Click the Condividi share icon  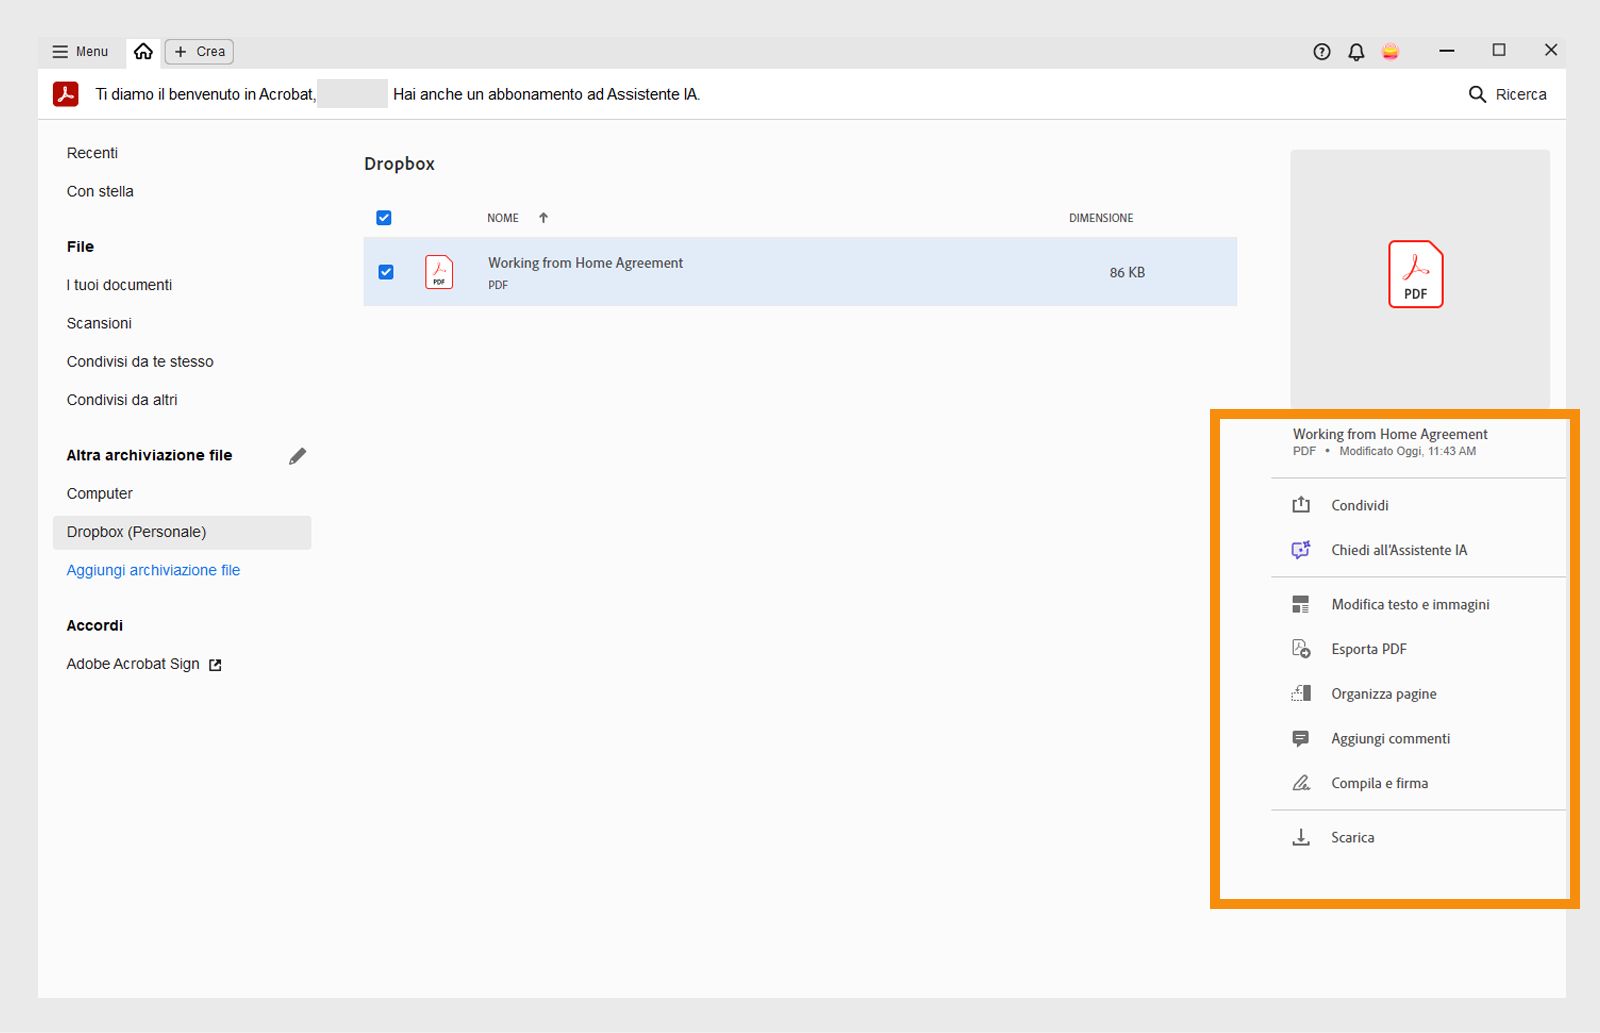point(1301,505)
